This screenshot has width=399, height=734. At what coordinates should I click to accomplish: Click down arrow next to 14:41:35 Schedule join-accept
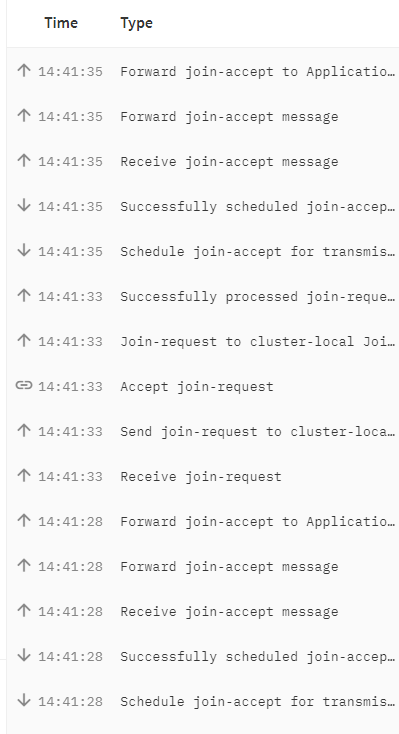tap(24, 250)
